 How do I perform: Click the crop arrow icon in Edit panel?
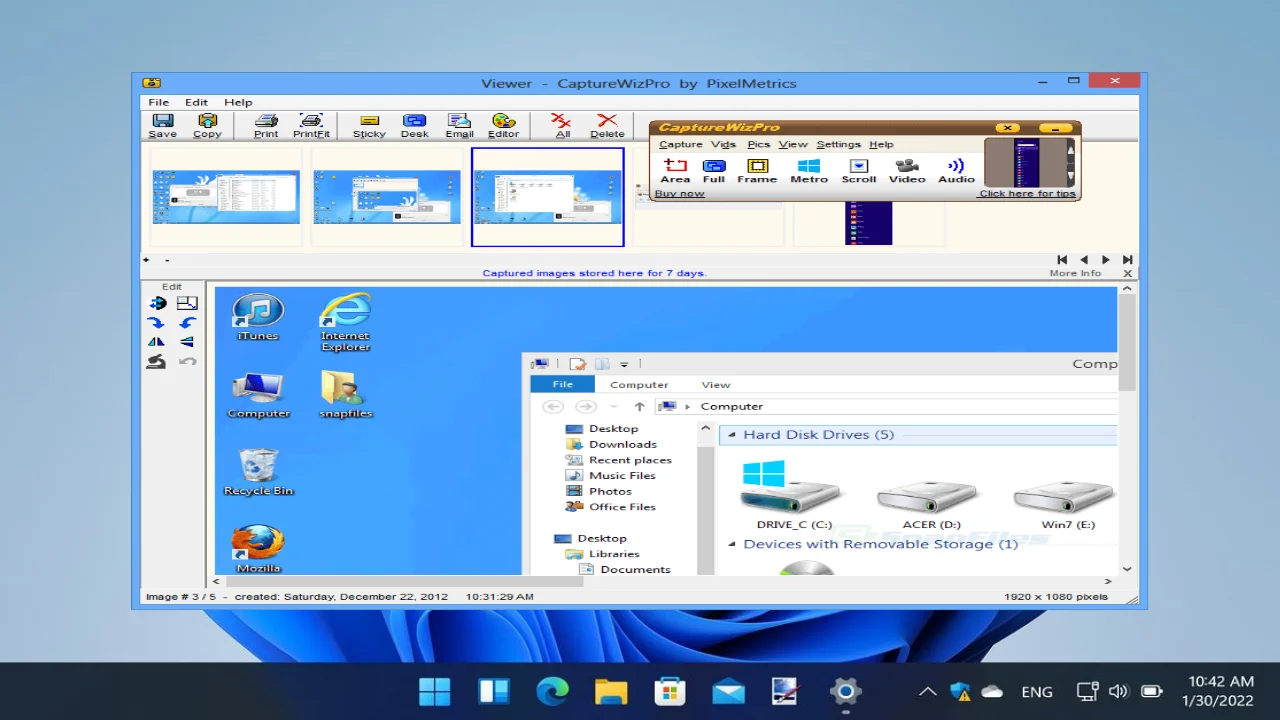[x=157, y=303]
